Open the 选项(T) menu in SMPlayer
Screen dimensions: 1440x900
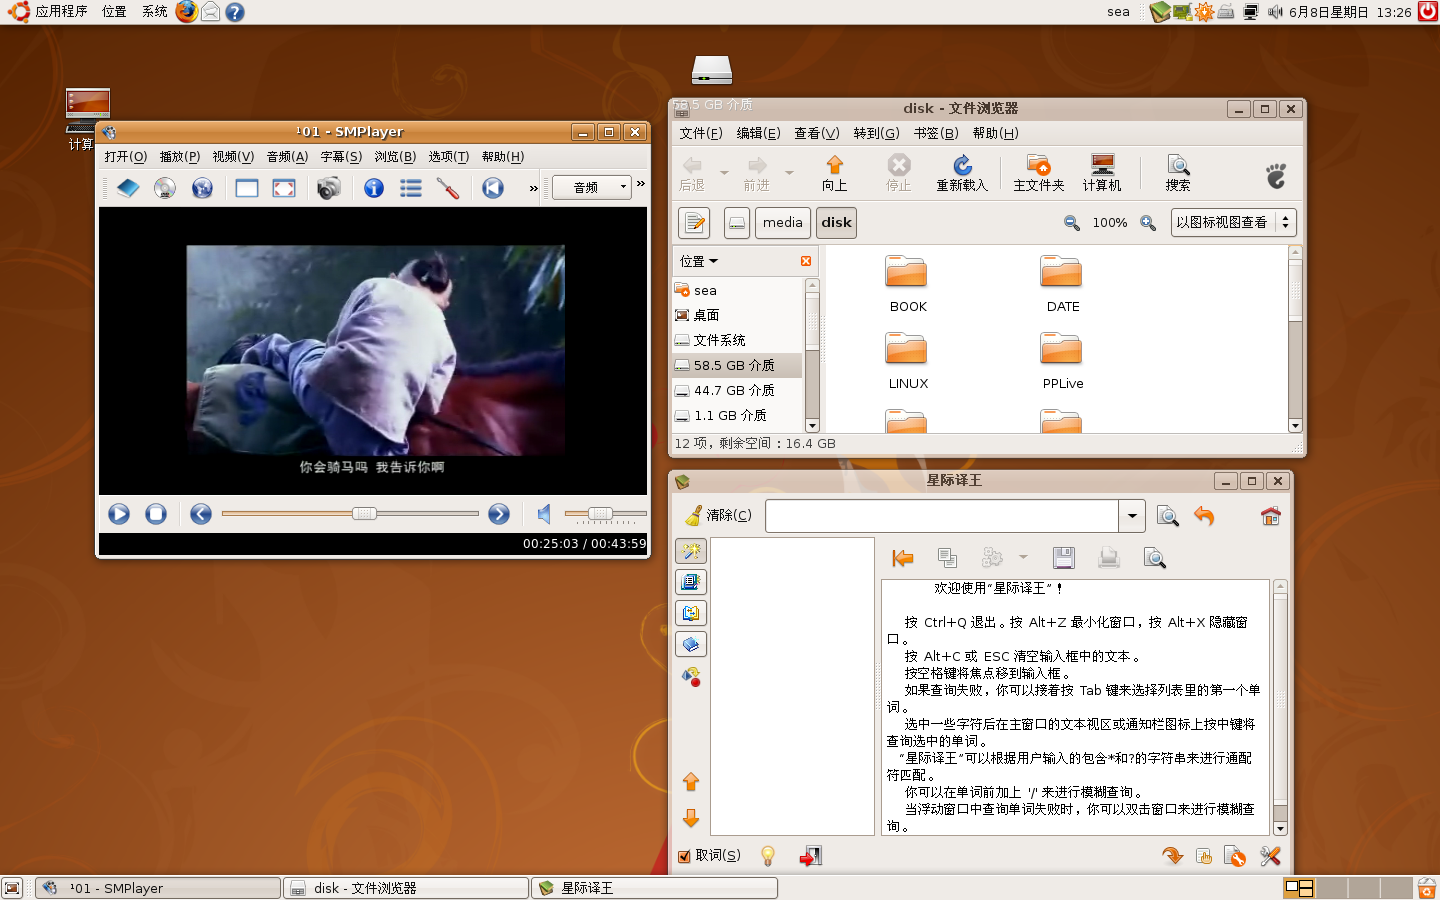click(449, 157)
